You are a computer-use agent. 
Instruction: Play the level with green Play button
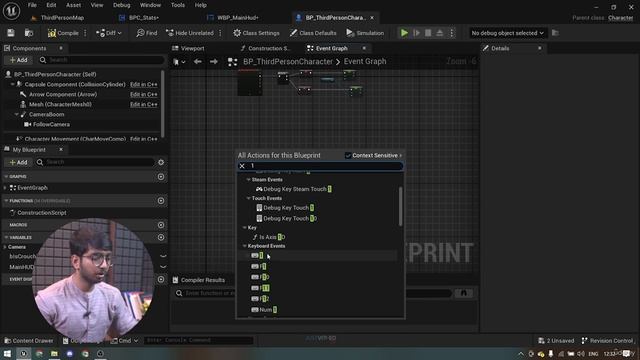(404, 33)
